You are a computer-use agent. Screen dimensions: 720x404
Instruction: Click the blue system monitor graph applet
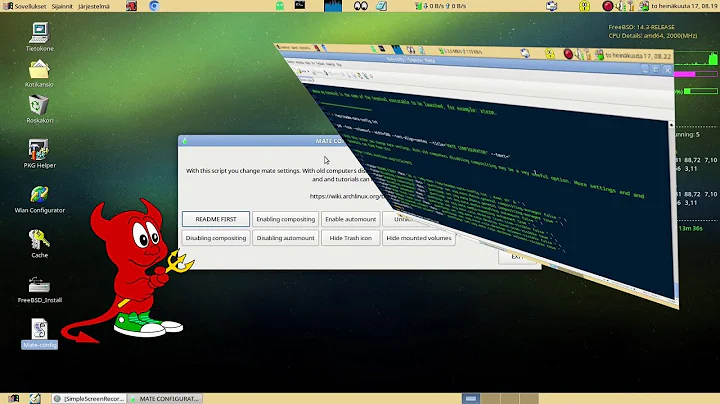coord(333,6)
